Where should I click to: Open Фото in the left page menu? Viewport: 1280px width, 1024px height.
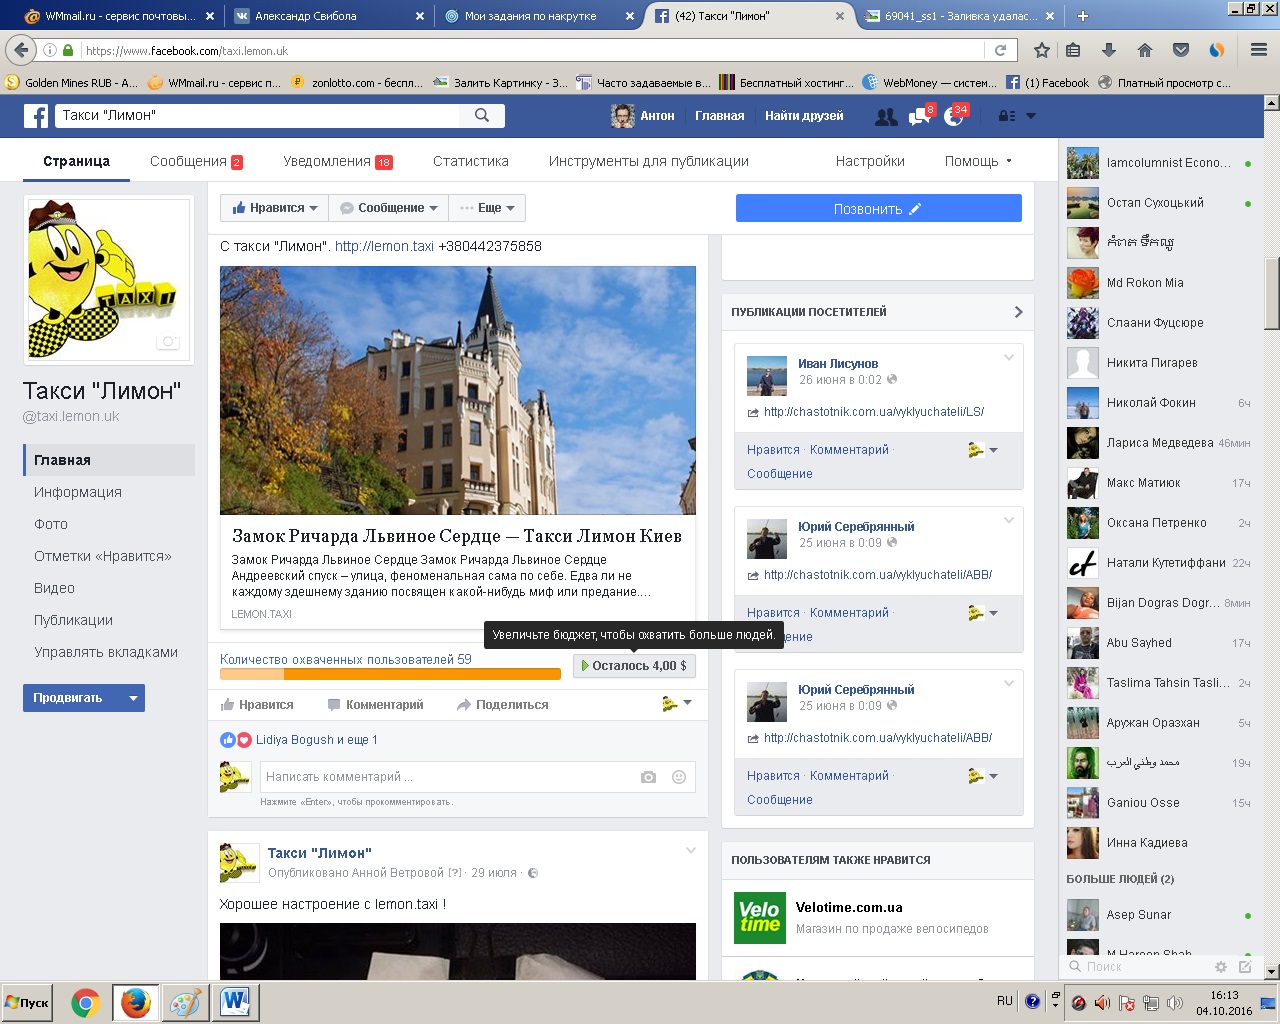(x=51, y=524)
